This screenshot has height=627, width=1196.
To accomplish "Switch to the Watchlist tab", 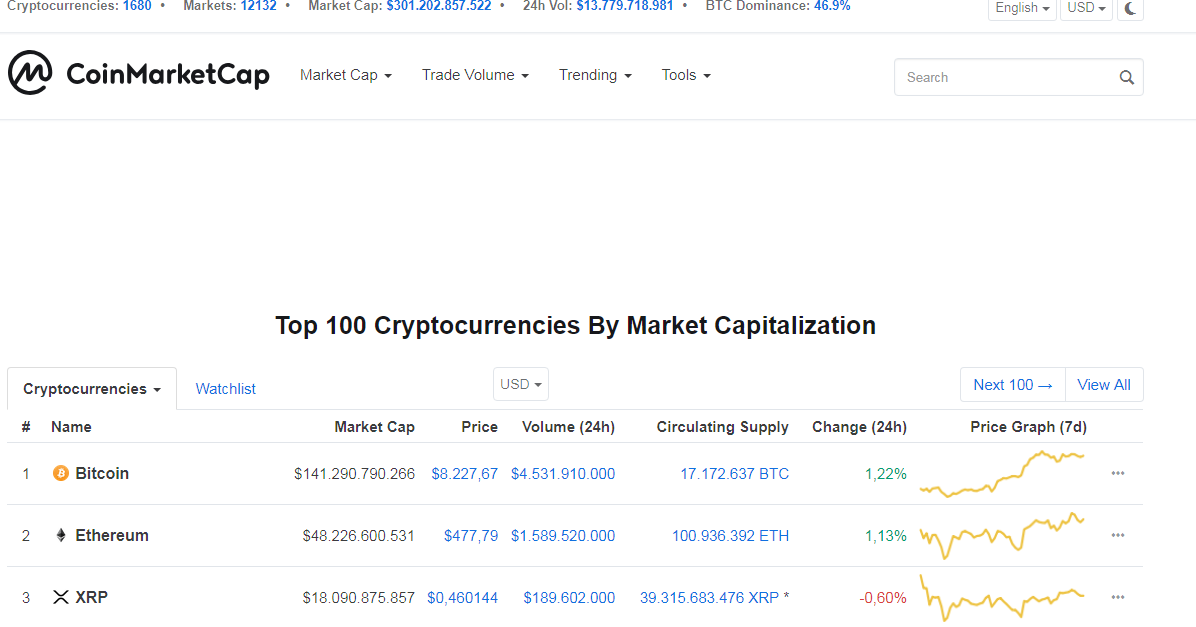I will click(226, 389).
